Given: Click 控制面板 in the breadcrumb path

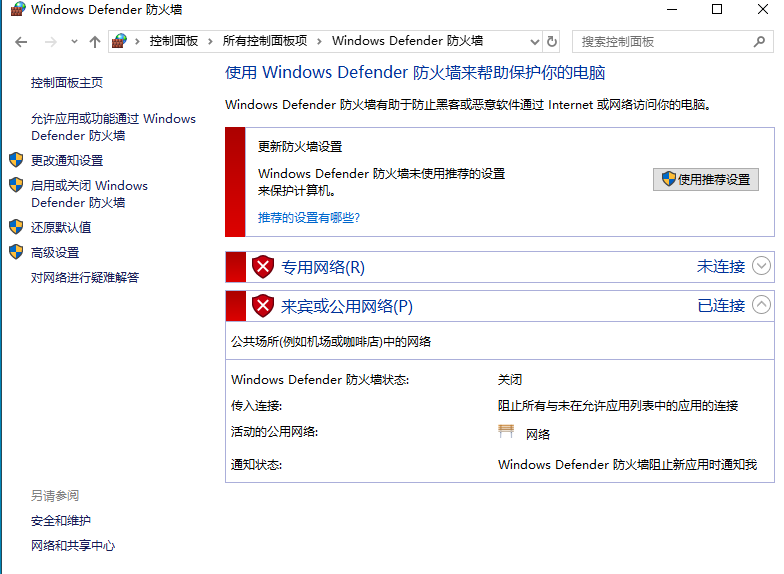Looking at the screenshot, I should pyautogui.click(x=174, y=41).
